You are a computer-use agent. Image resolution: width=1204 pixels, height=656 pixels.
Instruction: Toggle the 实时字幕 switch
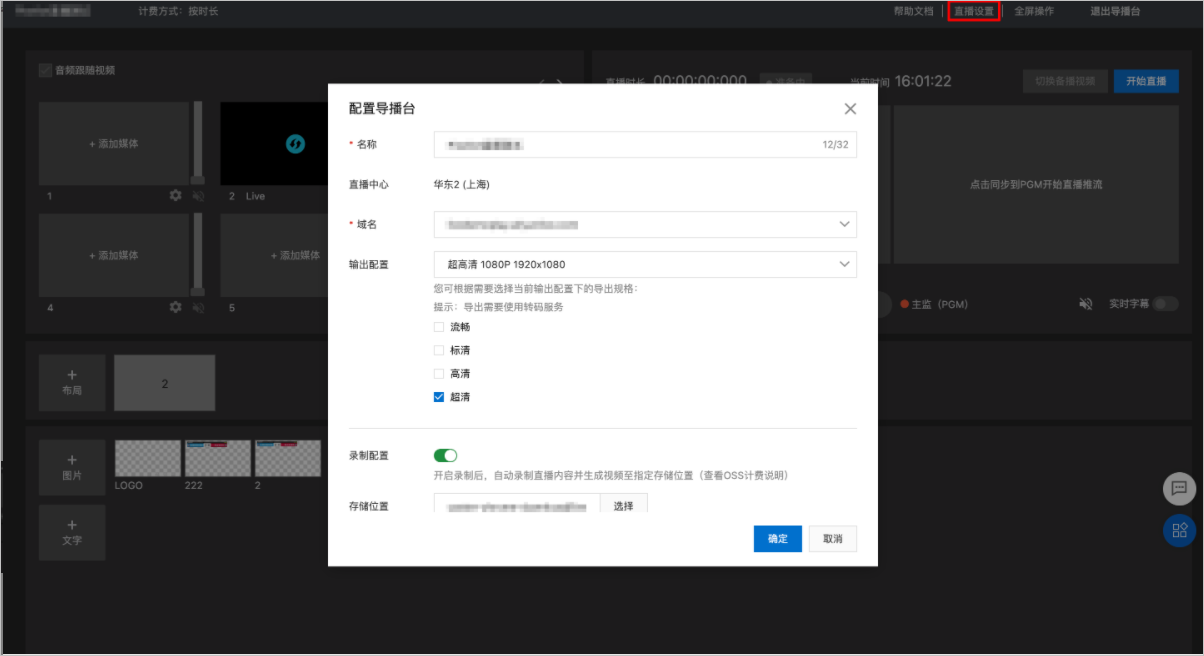point(1166,304)
